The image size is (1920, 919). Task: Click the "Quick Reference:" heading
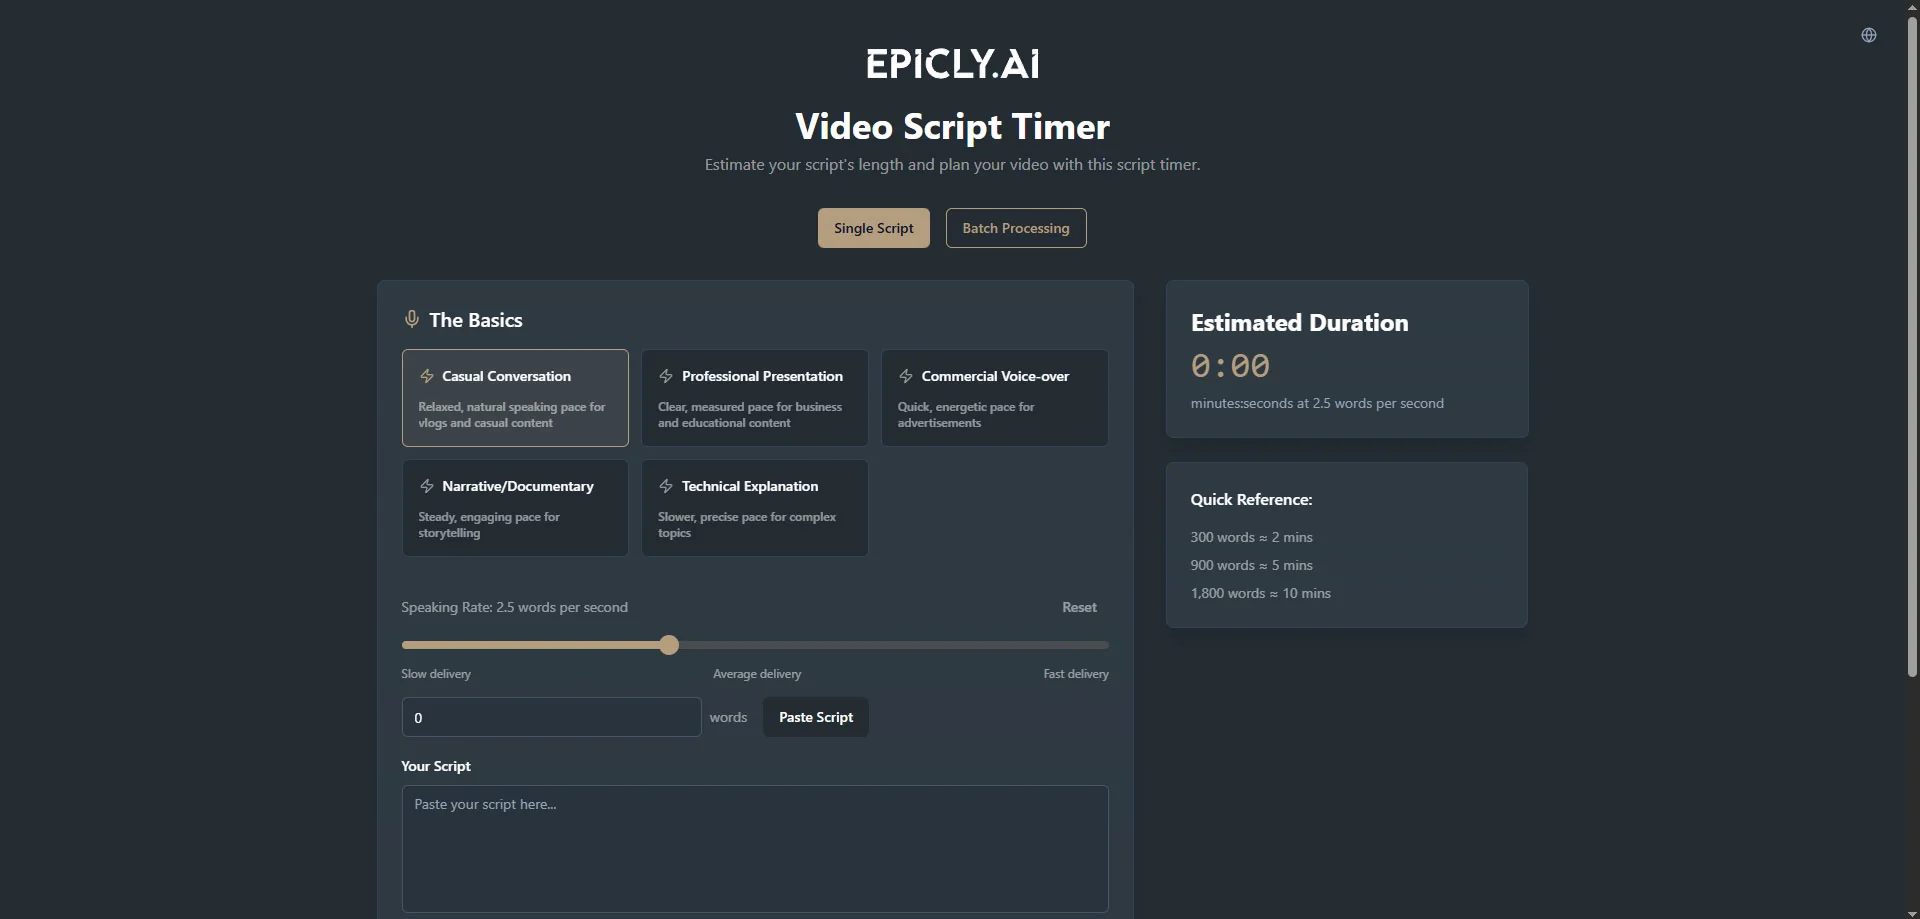tap(1251, 499)
